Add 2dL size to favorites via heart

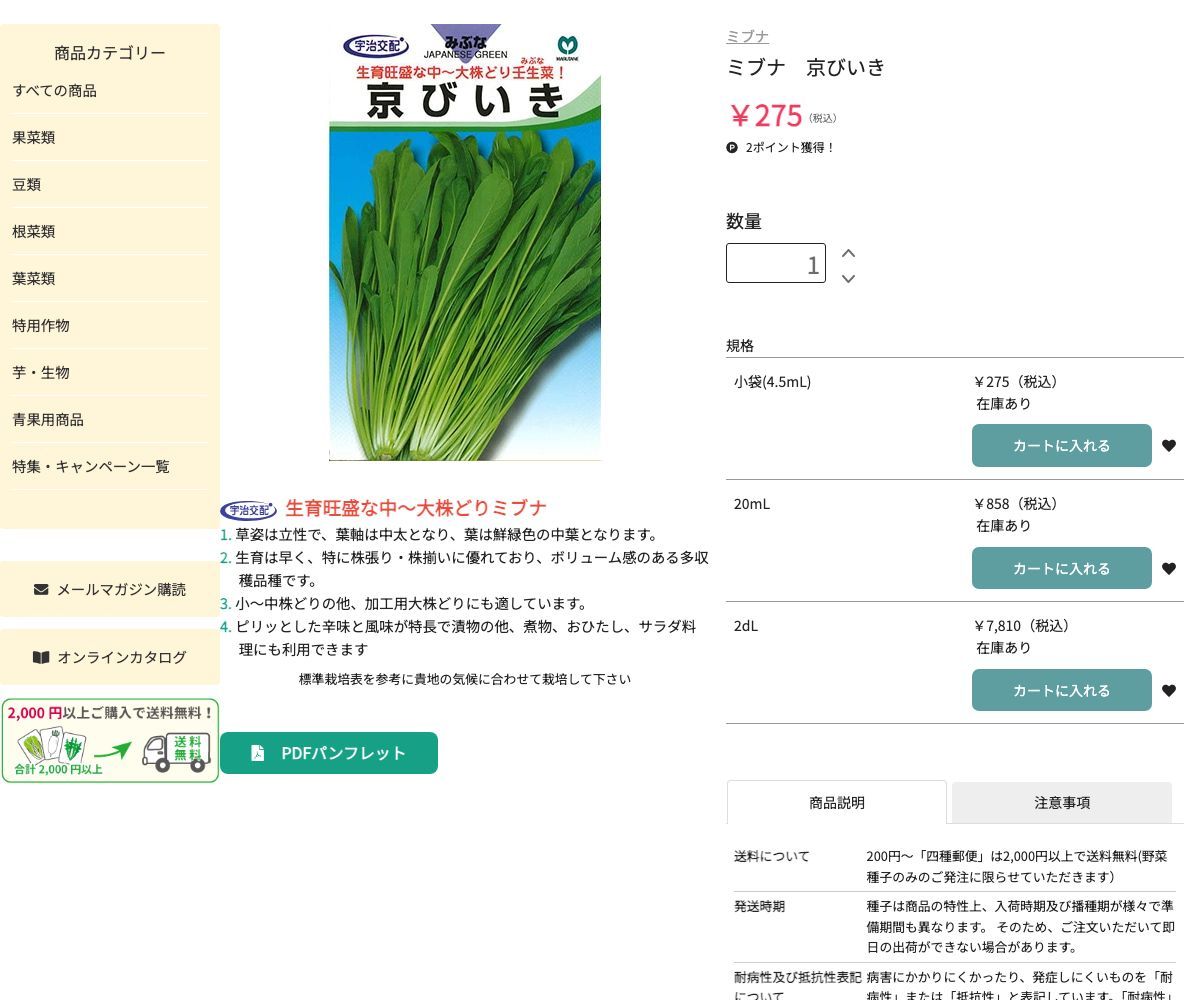click(x=1168, y=691)
